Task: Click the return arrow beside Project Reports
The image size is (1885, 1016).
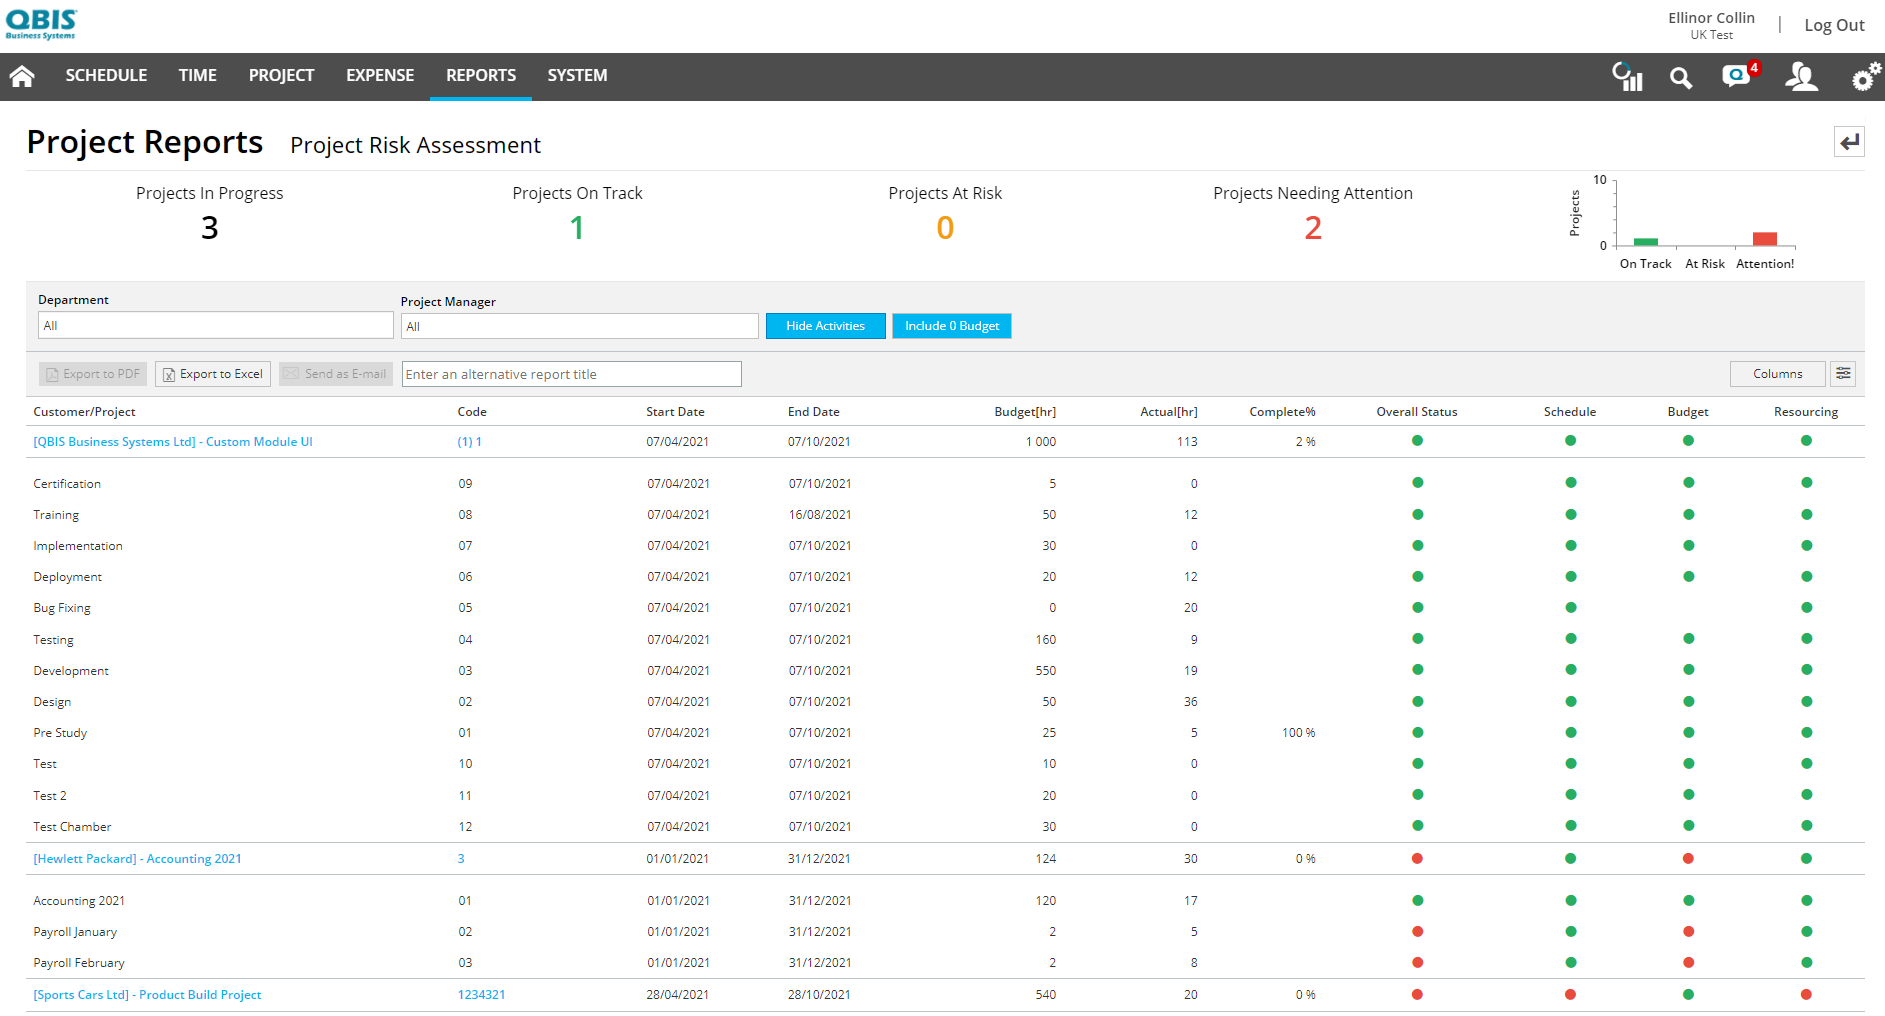Action: click(1849, 141)
